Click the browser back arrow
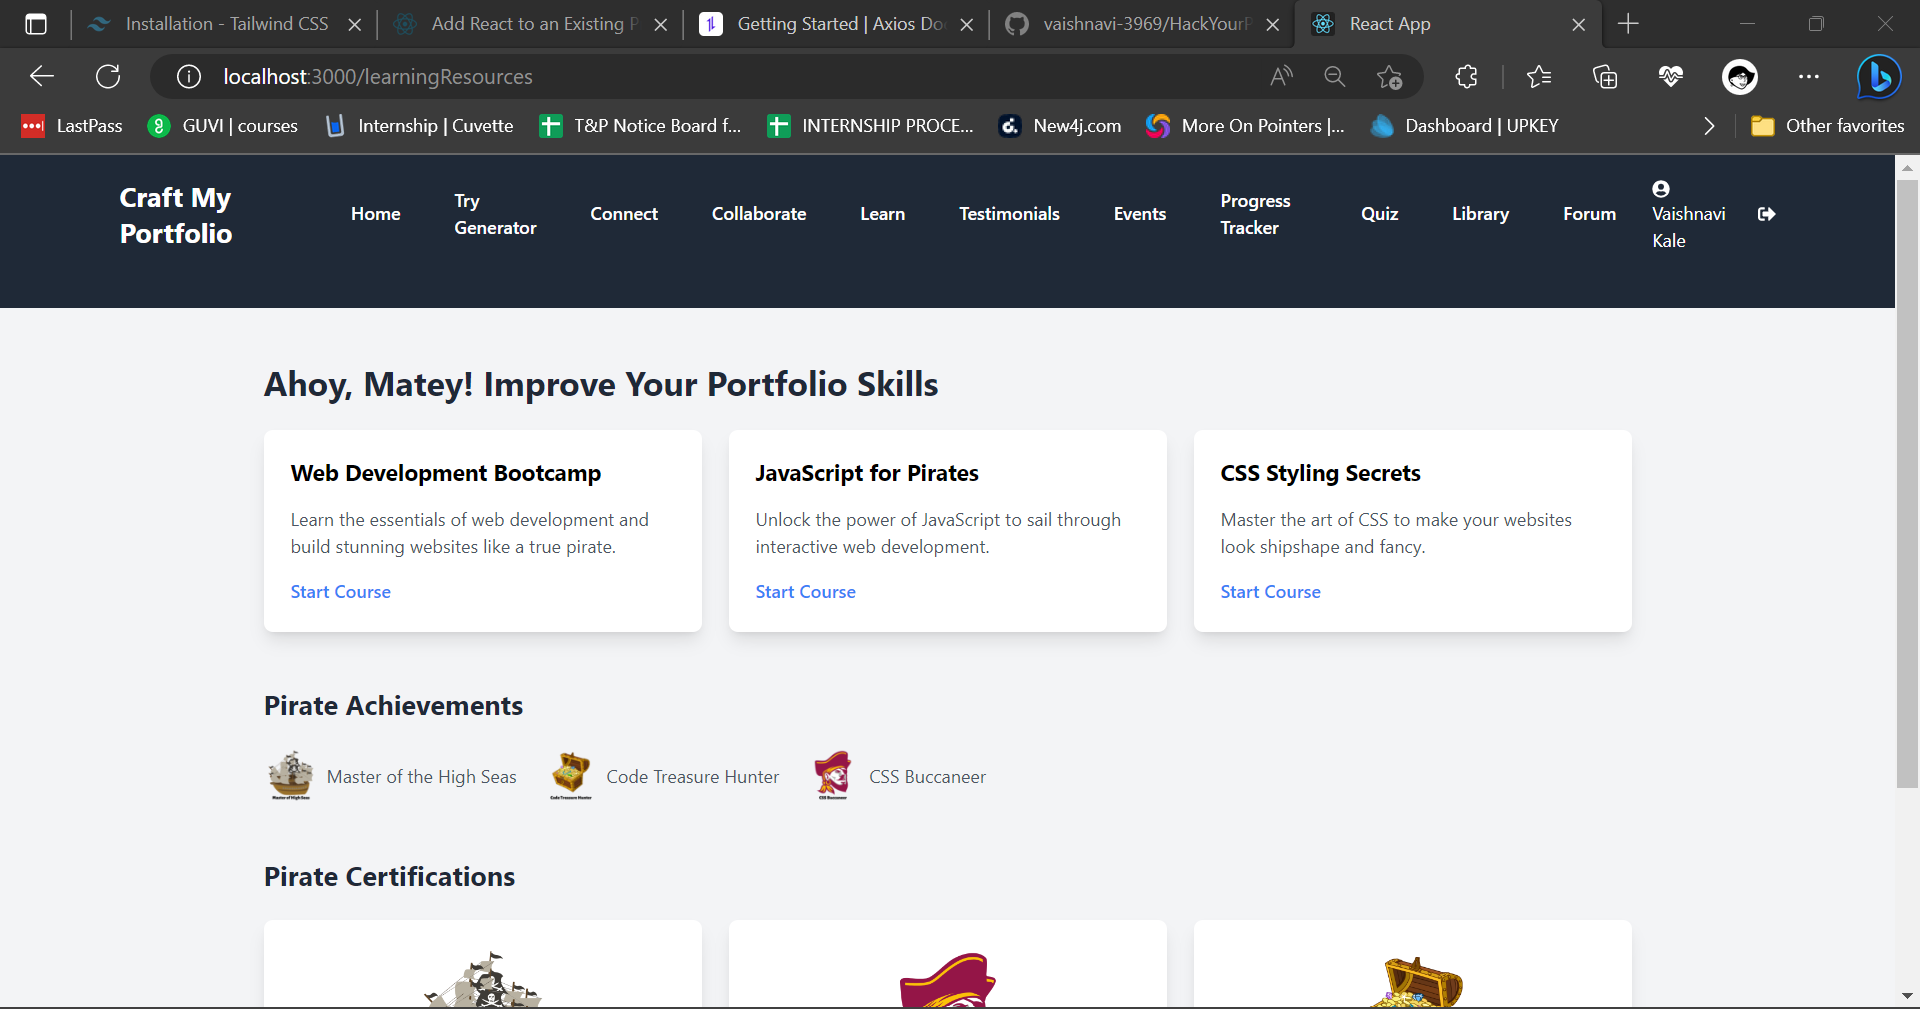Image resolution: width=1920 pixels, height=1009 pixels. pyautogui.click(x=42, y=76)
